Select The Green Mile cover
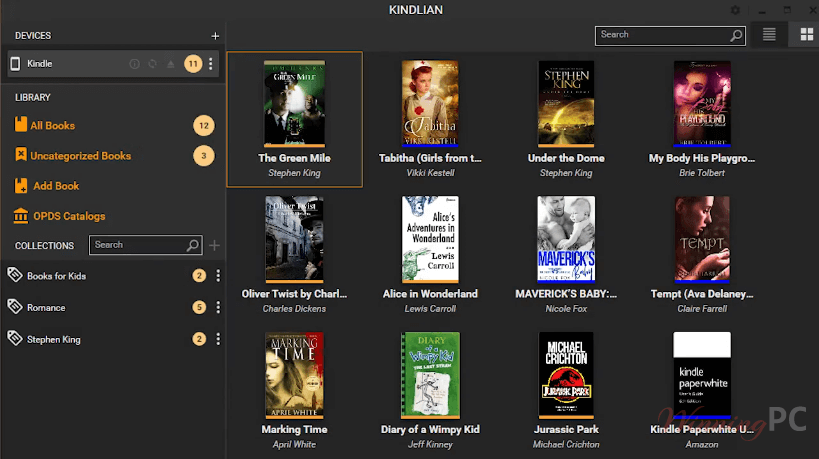Viewport: 819px width, 459px height. 294,103
